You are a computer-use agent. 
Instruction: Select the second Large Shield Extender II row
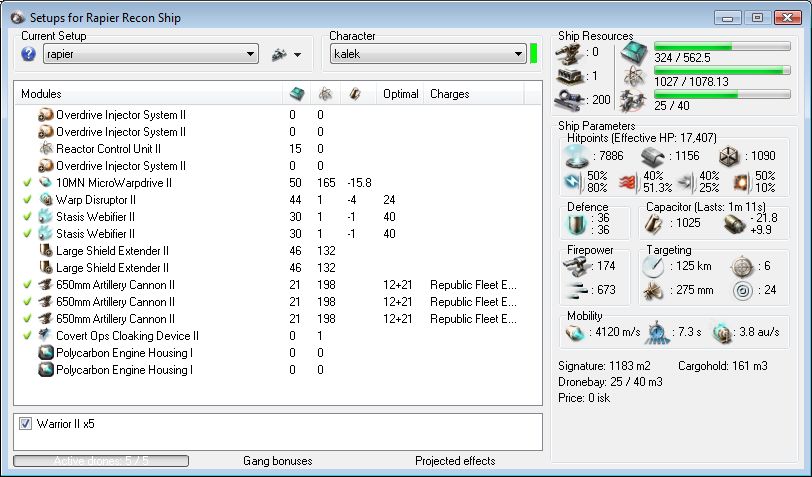(278, 268)
